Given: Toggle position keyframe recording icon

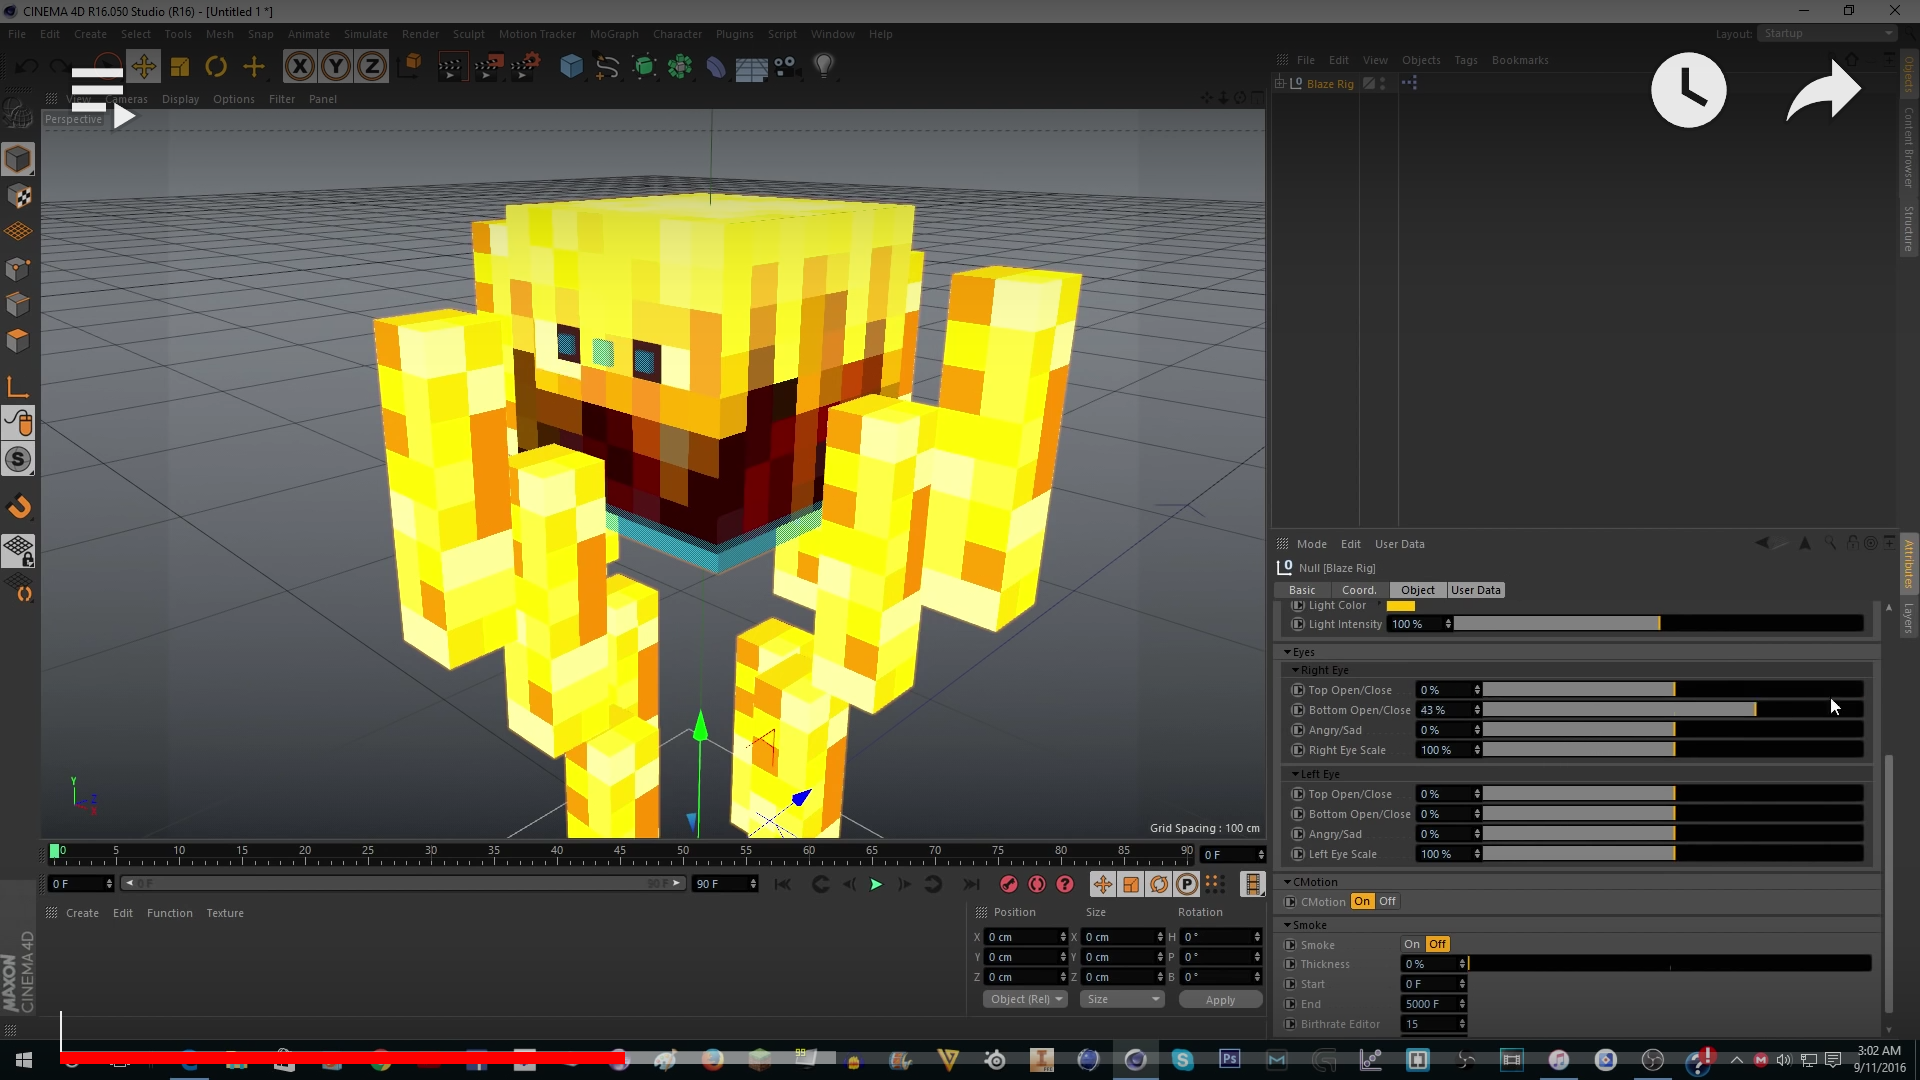Looking at the screenshot, I should [x=1102, y=884].
